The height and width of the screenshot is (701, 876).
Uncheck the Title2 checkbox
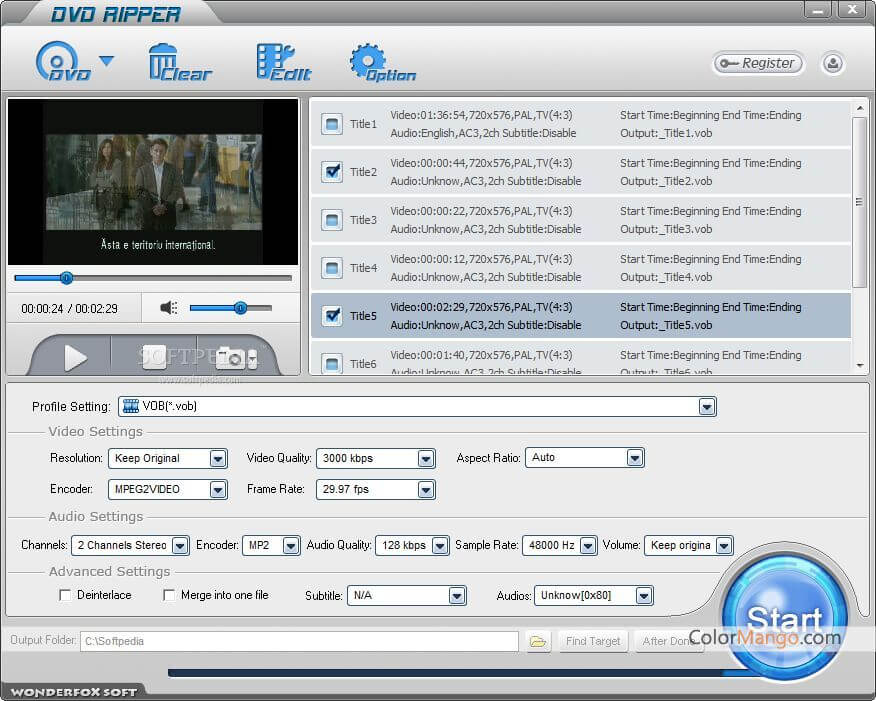click(x=332, y=172)
